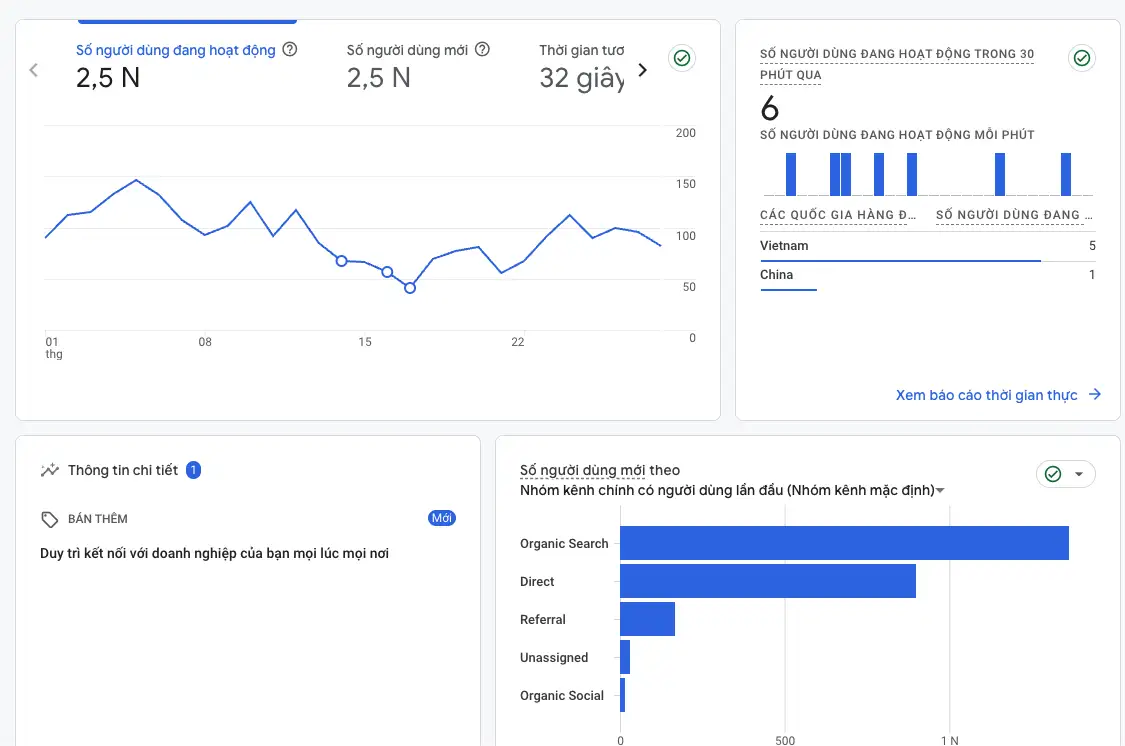Screen dimensions: 1125x746
Task: Click the insights count badge showing 1
Action: pyautogui.click(x=193, y=470)
